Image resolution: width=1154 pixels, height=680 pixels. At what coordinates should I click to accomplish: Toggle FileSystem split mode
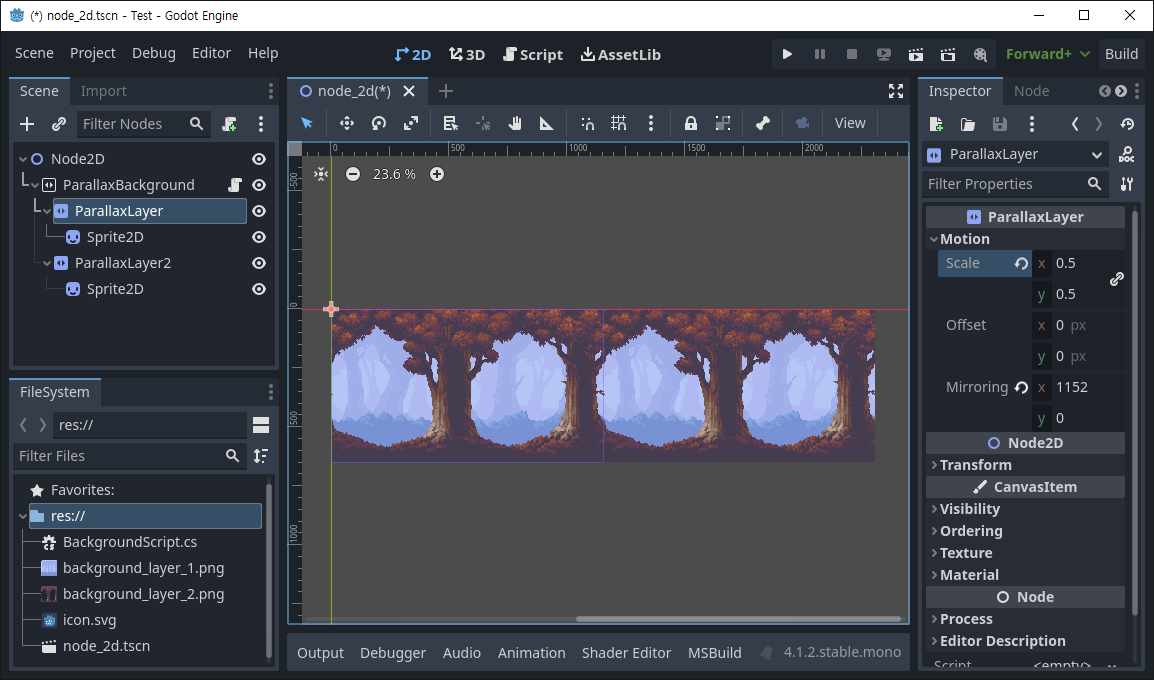pos(261,425)
